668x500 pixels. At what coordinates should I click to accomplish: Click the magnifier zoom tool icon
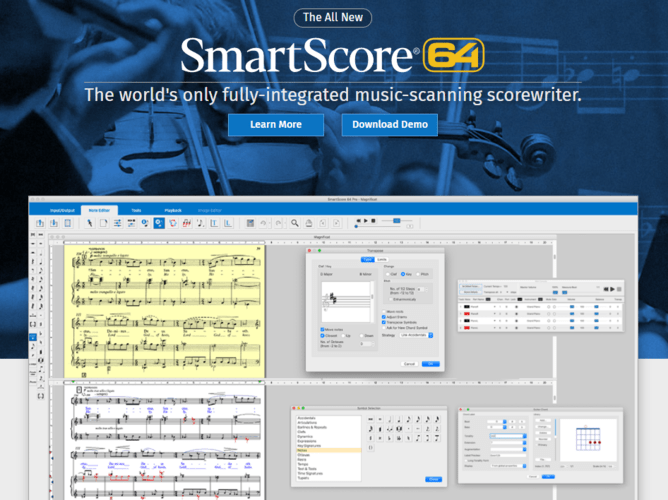pyautogui.click(x=294, y=223)
